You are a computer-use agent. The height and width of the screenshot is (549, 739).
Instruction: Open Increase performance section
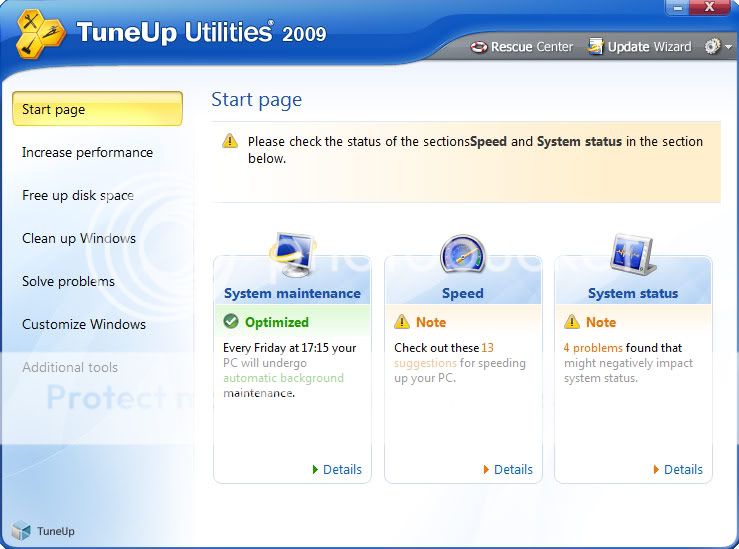pos(87,152)
